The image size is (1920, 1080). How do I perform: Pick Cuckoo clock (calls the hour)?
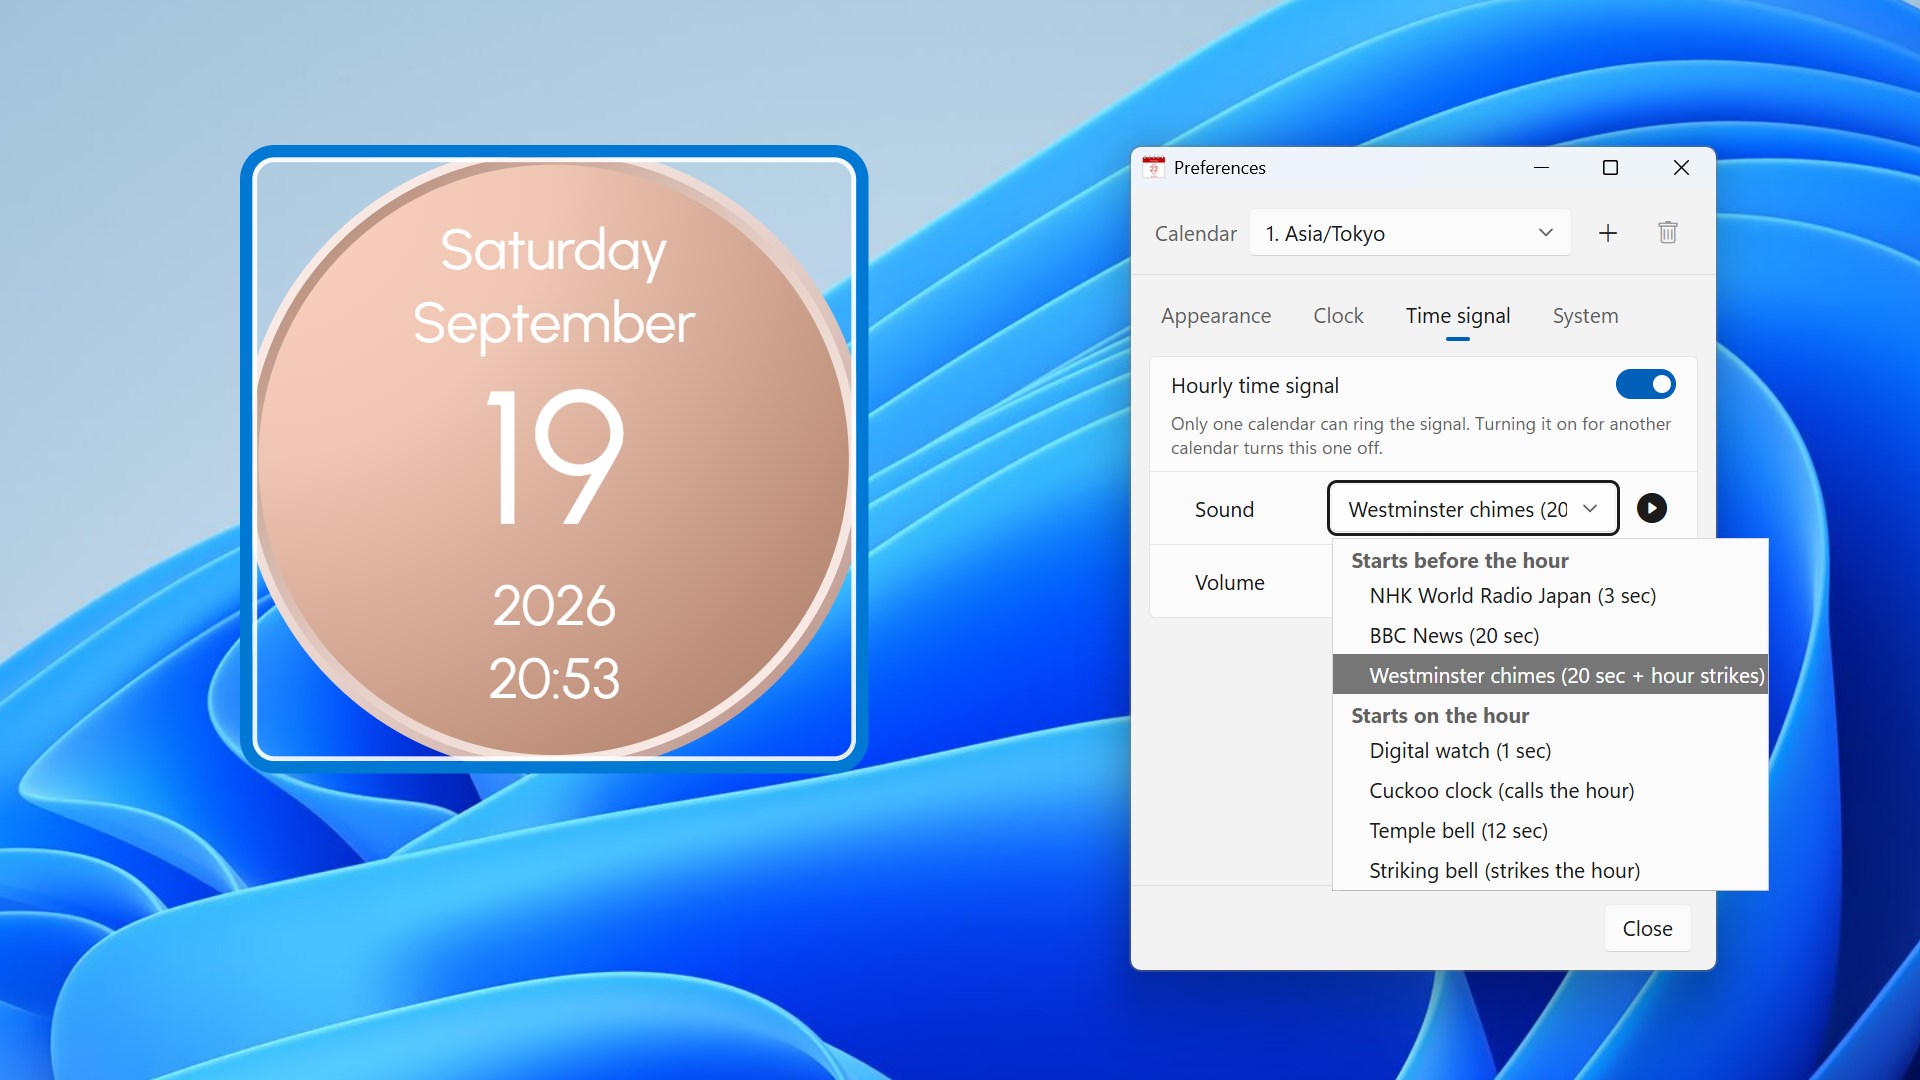pyautogui.click(x=1550, y=791)
